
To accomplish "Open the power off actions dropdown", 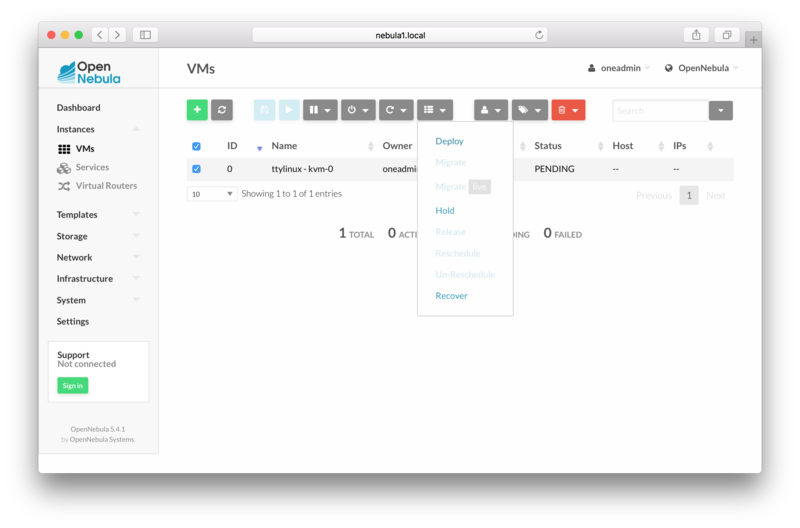I will tap(357, 110).
